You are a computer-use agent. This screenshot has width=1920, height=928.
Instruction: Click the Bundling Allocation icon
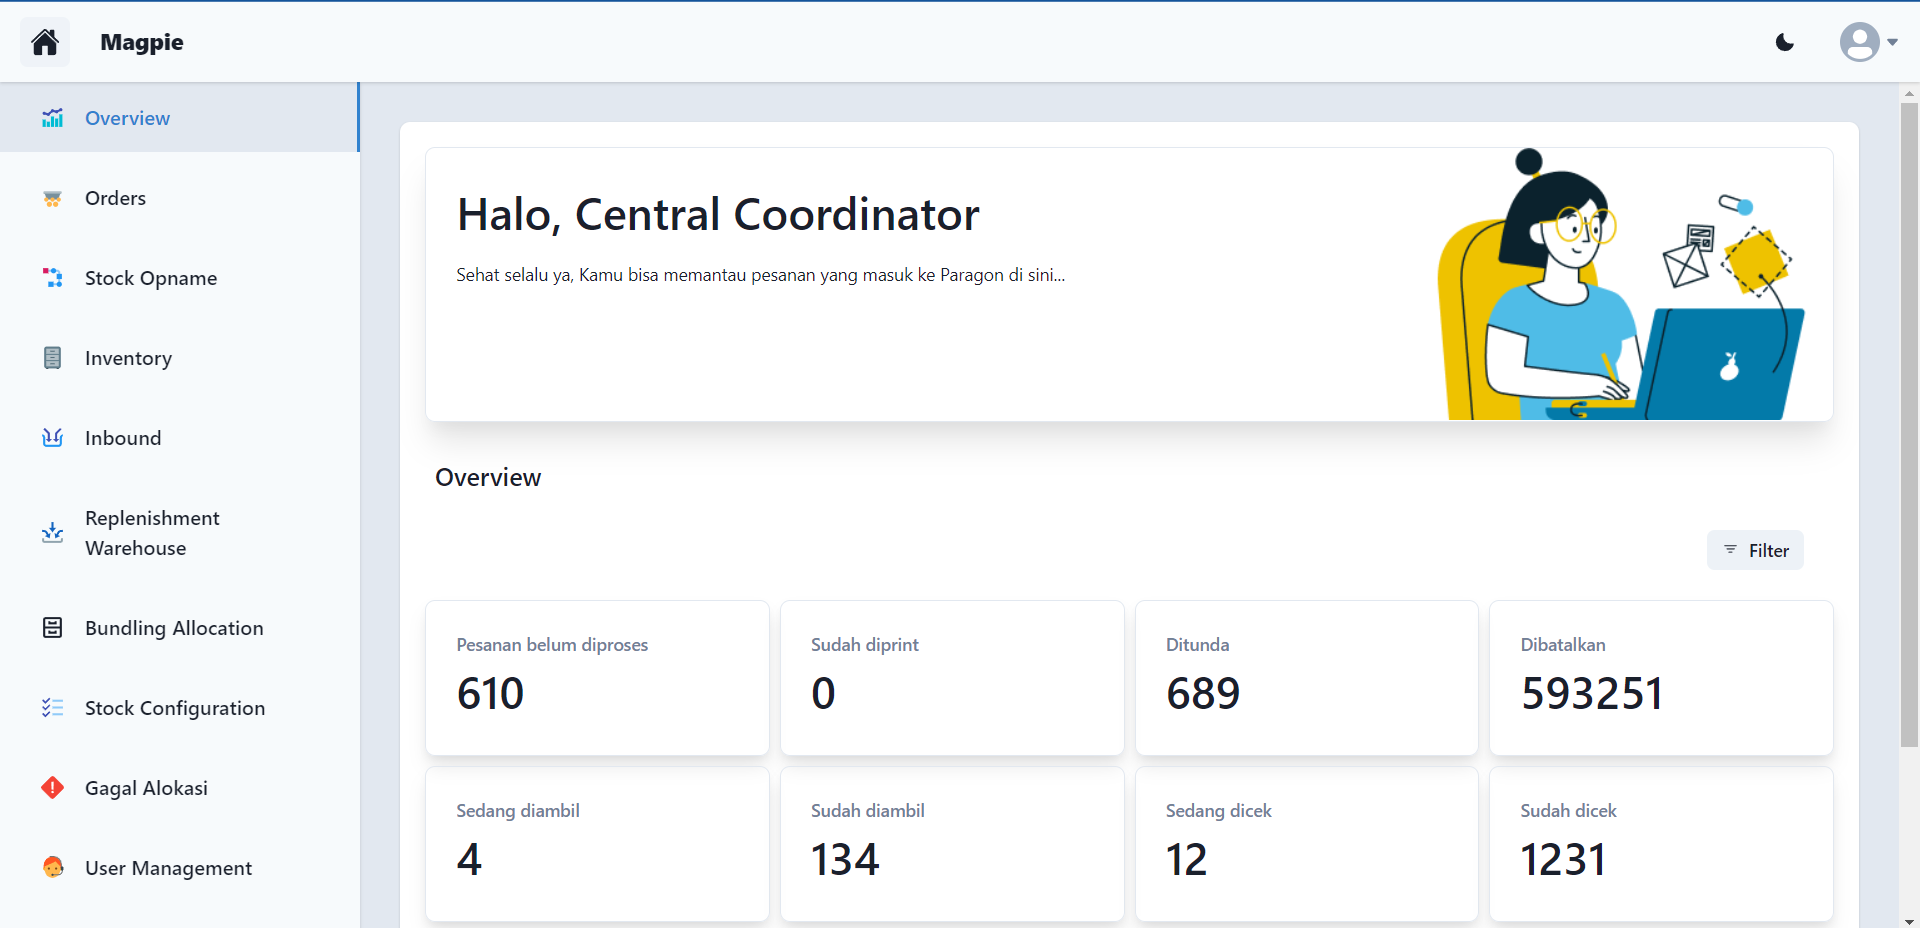[53, 628]
